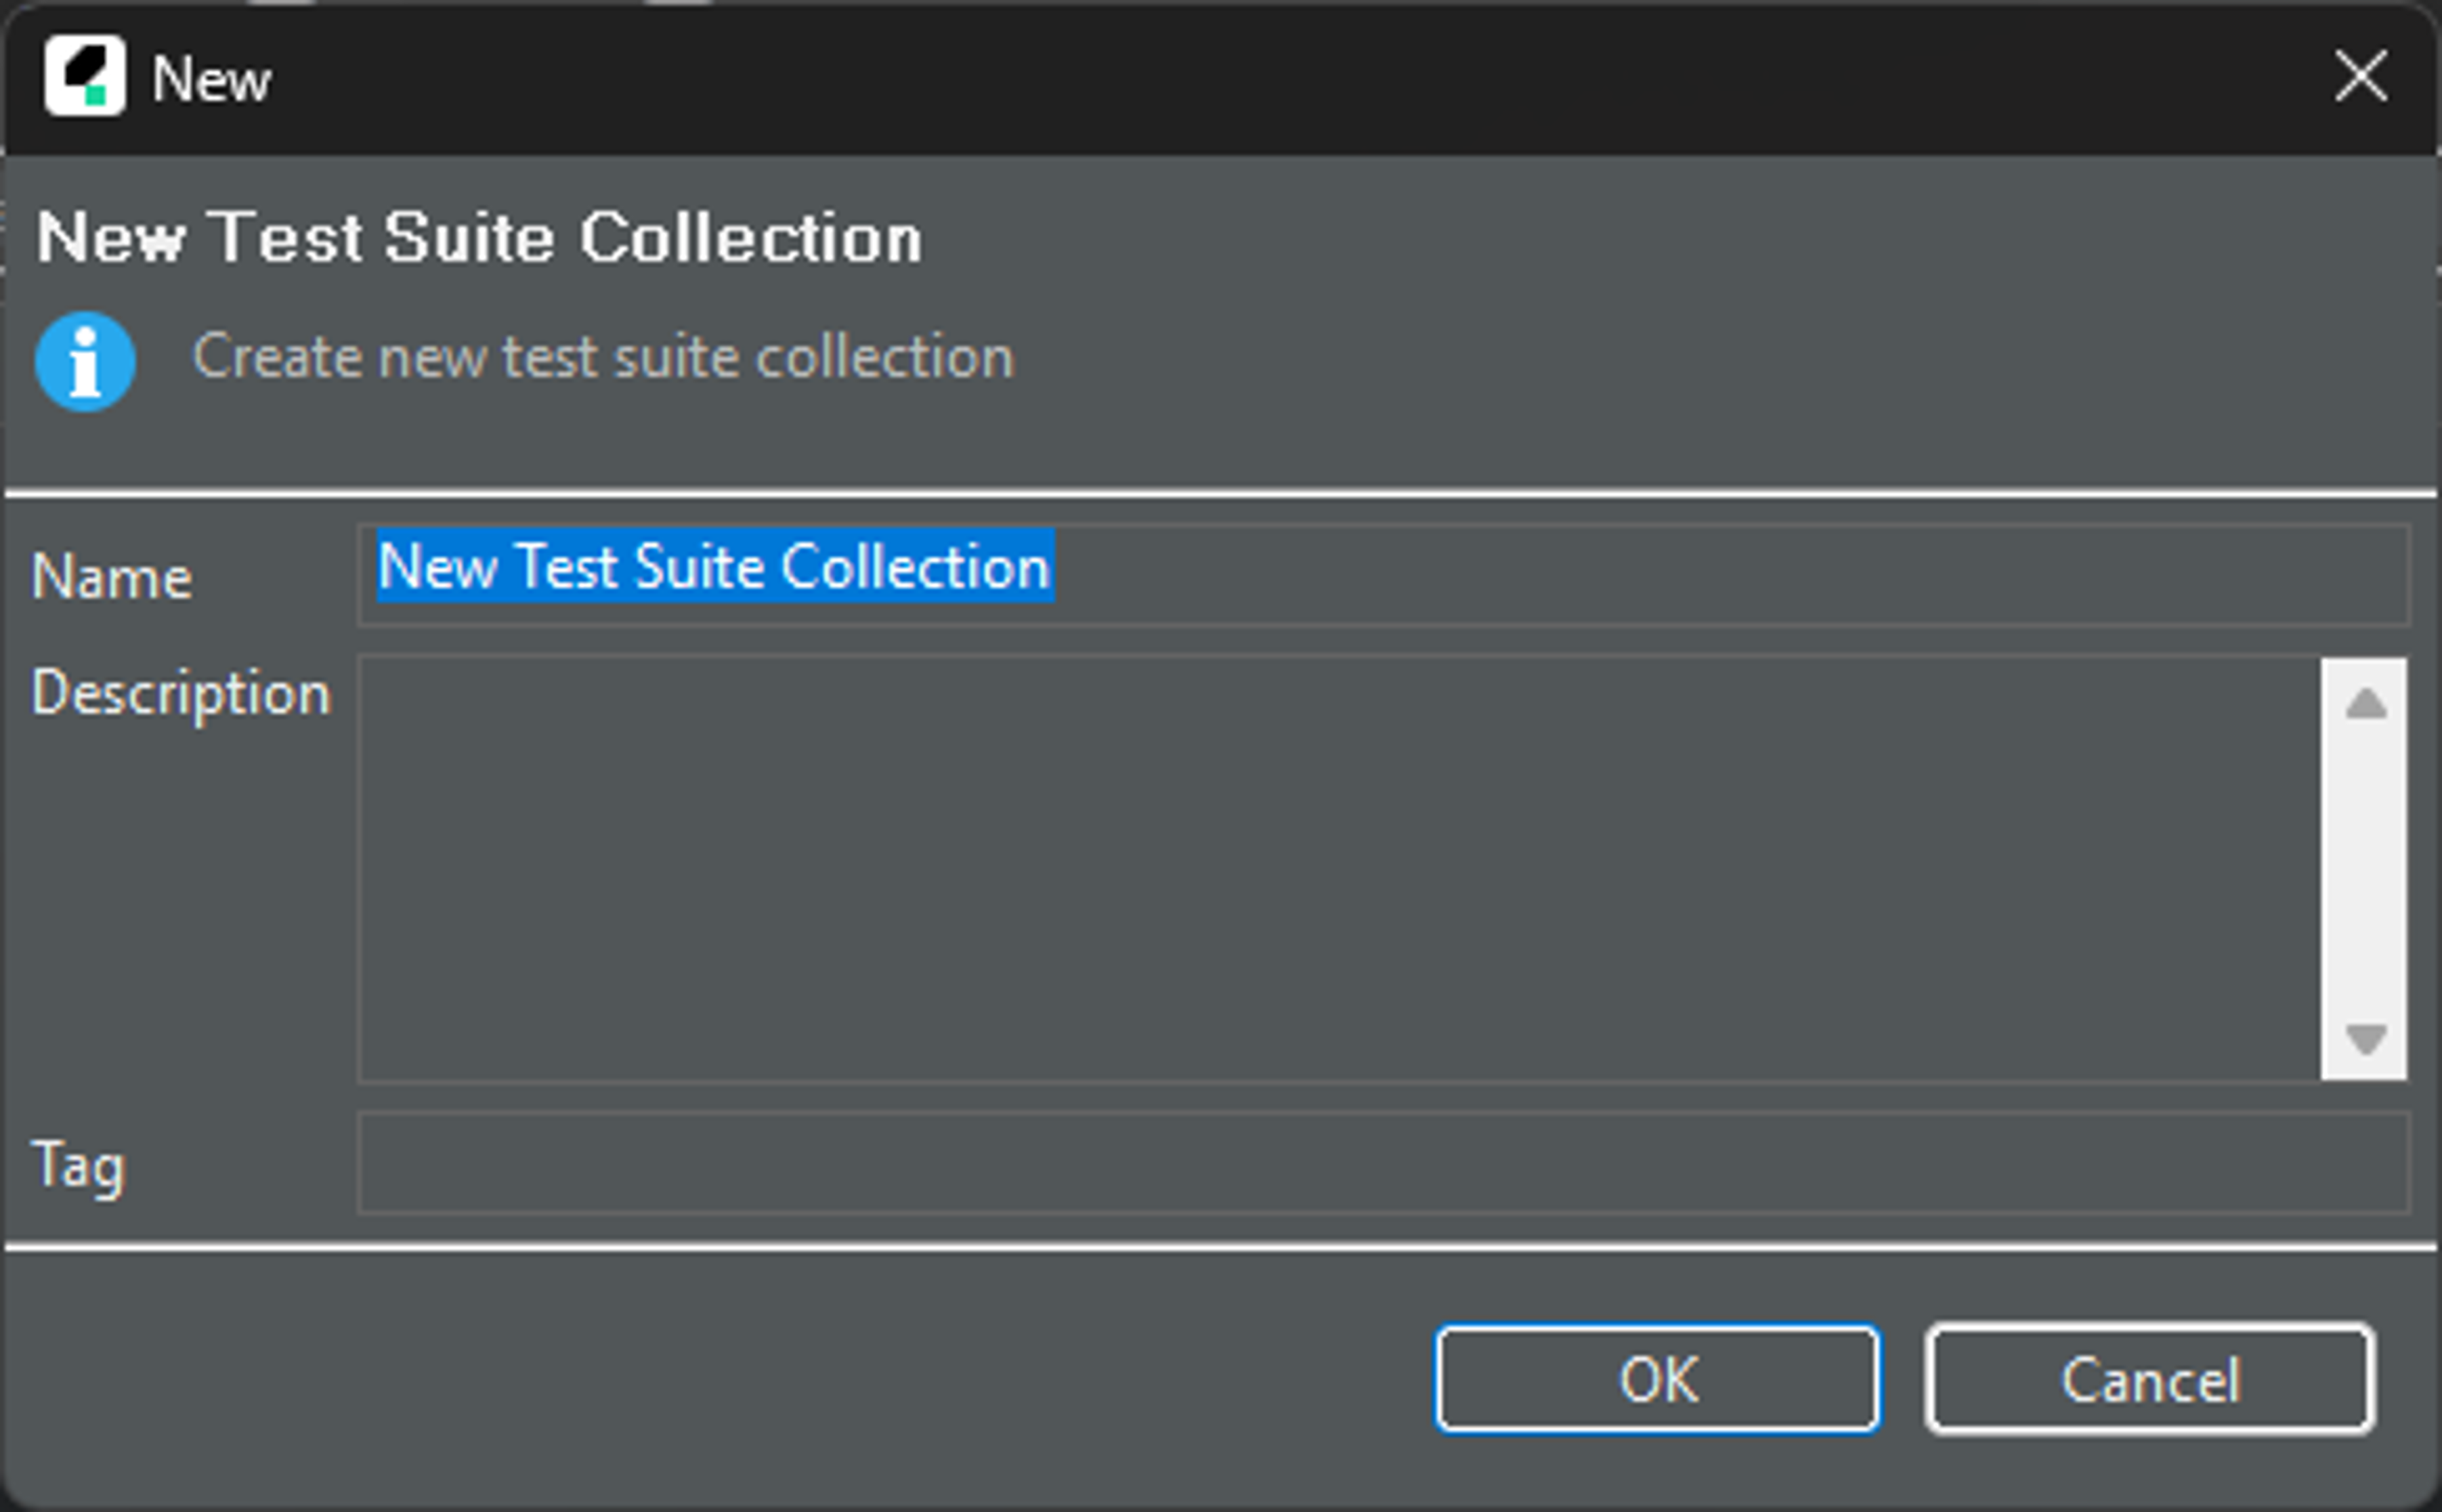Click the 'Create new test suite collection' message

603,357
